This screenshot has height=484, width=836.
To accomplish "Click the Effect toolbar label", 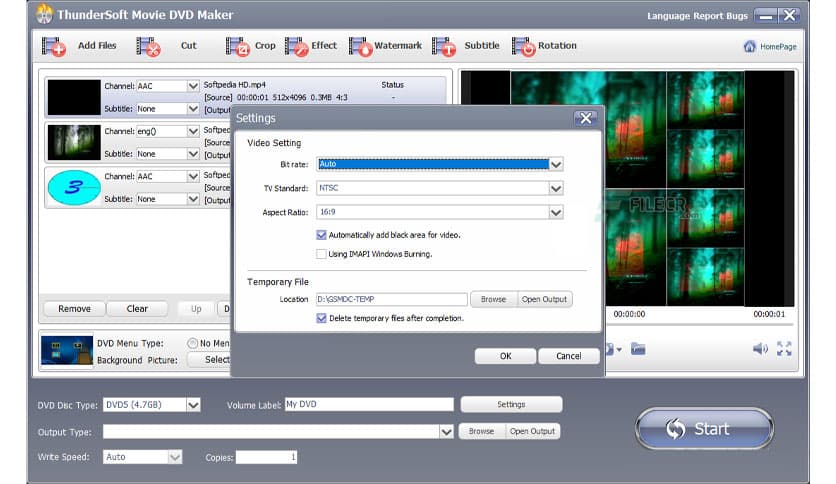I will 324,46.
